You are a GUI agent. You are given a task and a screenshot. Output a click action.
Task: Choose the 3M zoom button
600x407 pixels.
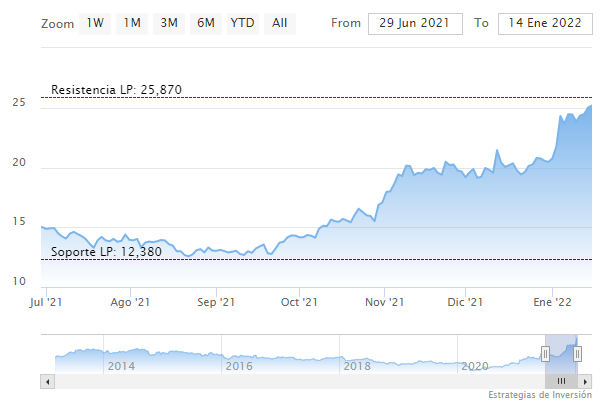click(169, 23)
